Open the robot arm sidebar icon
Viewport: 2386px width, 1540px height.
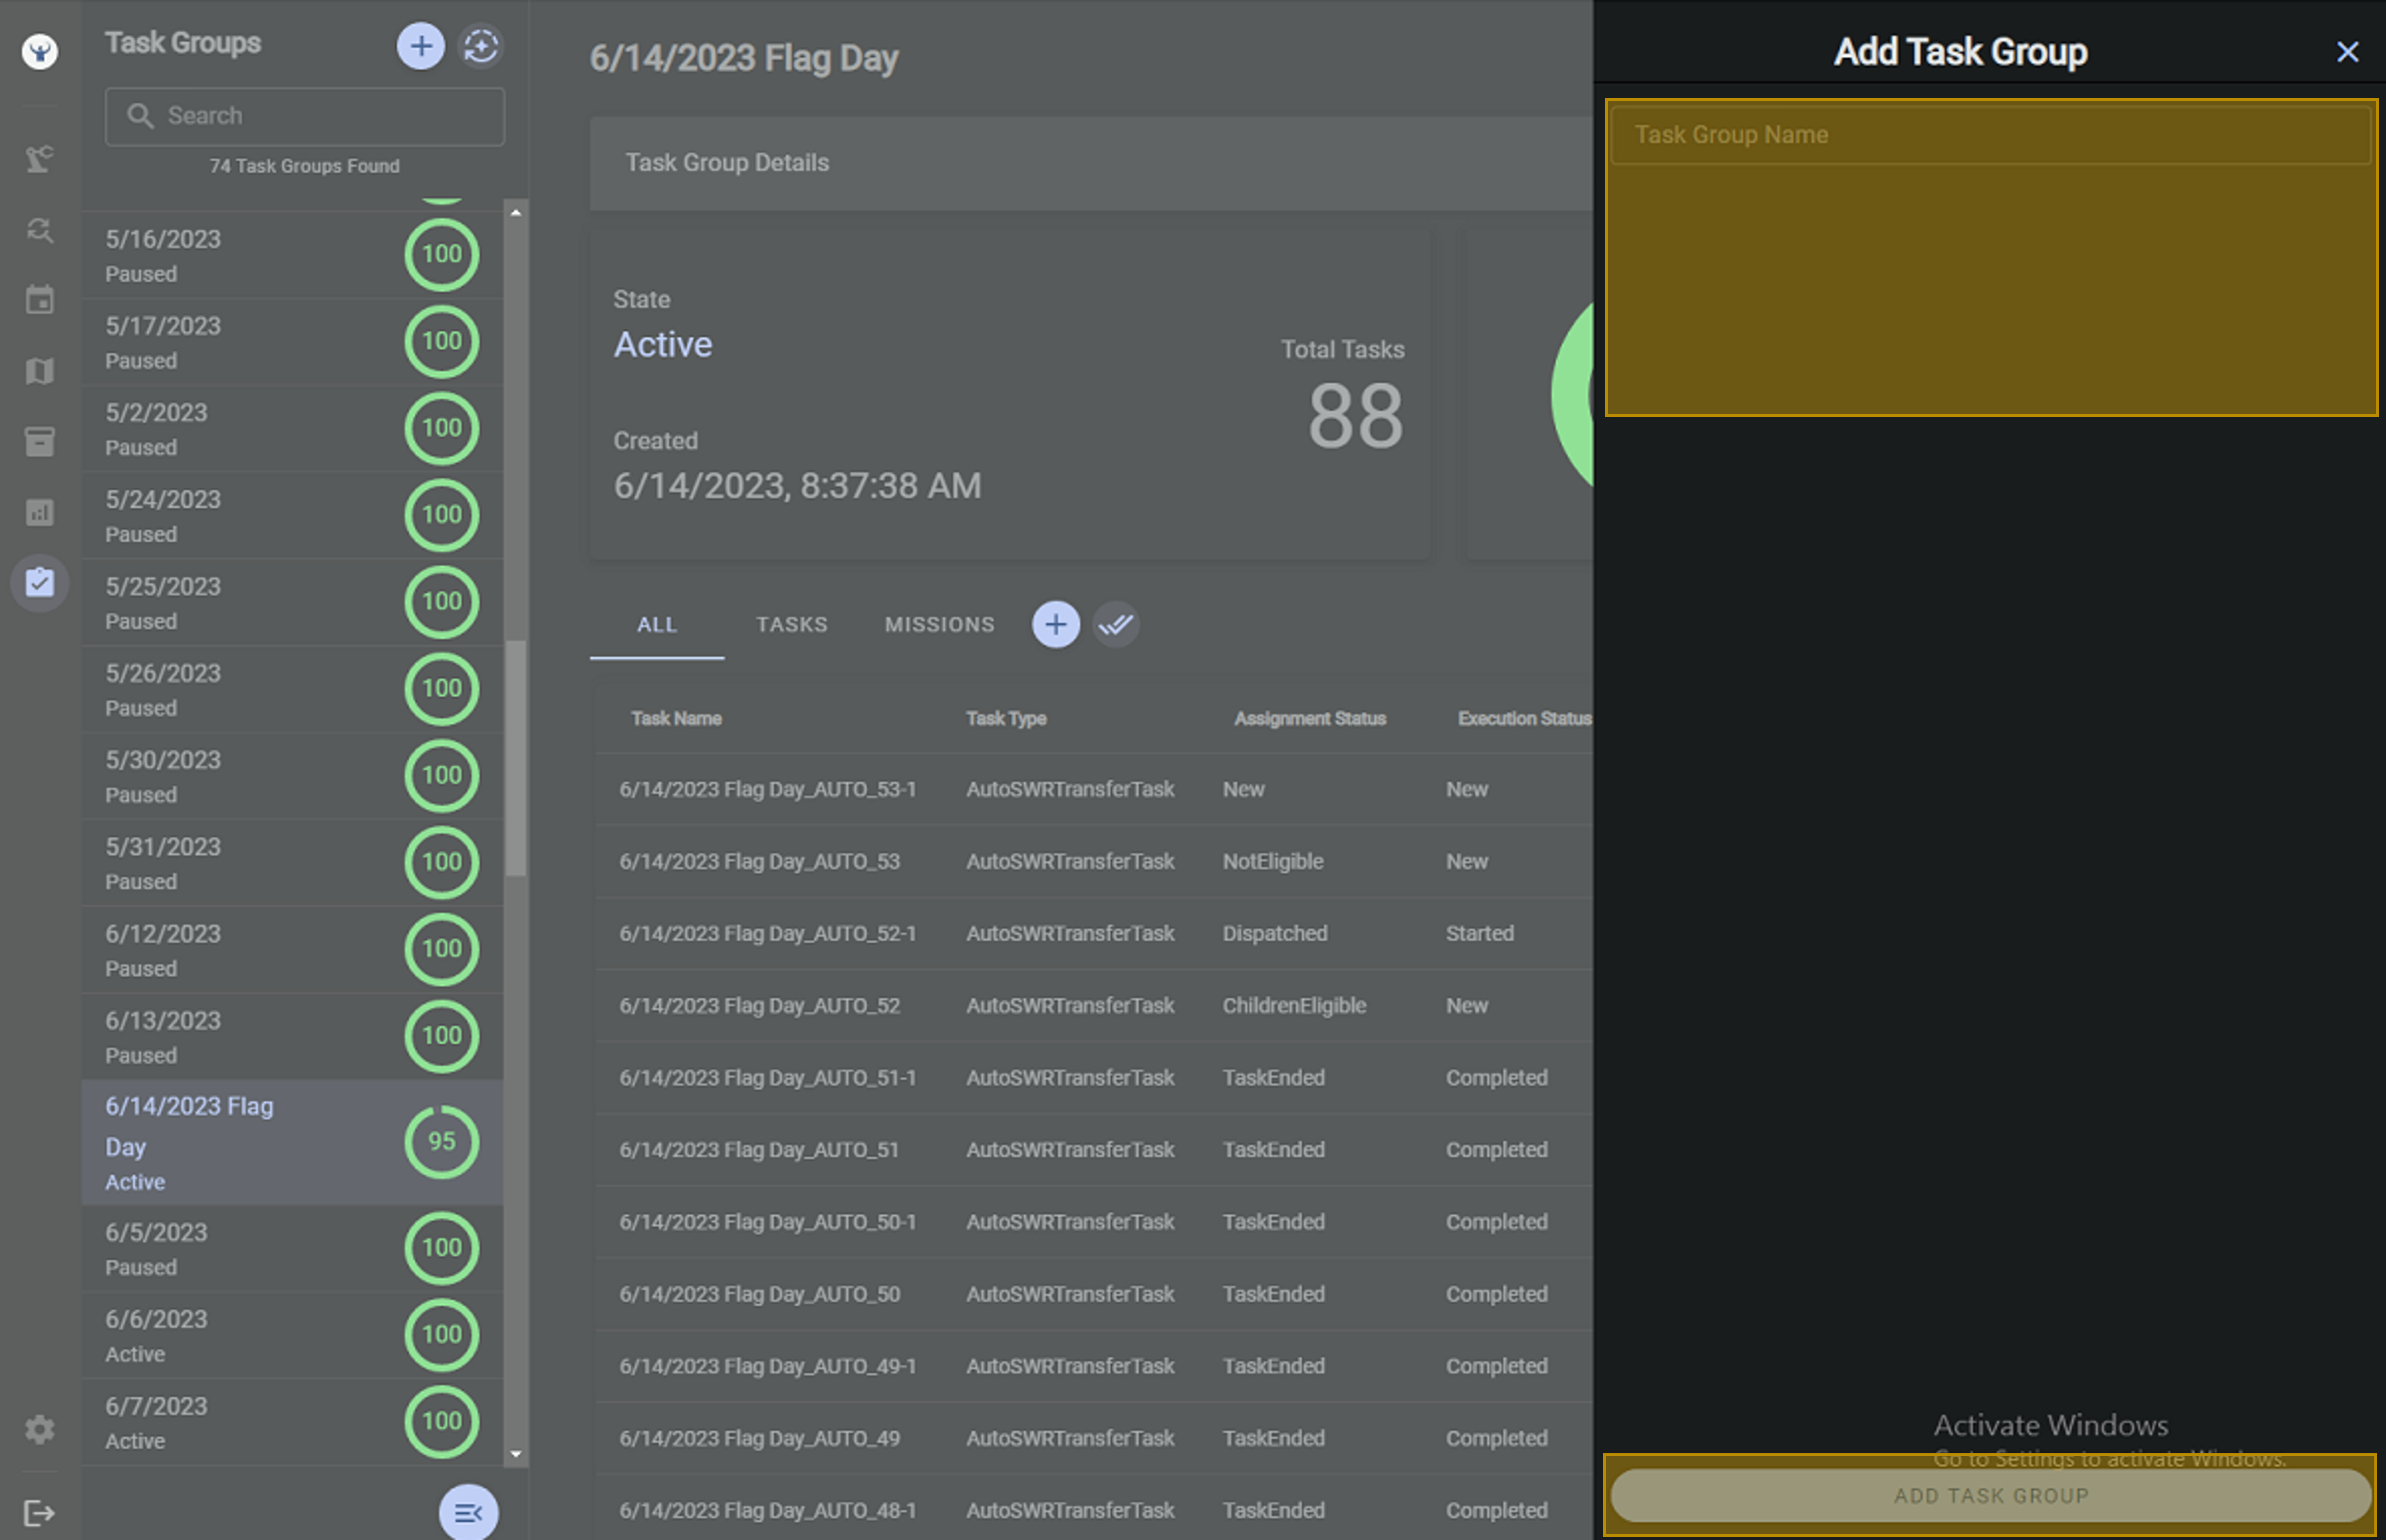click(39, 158)
